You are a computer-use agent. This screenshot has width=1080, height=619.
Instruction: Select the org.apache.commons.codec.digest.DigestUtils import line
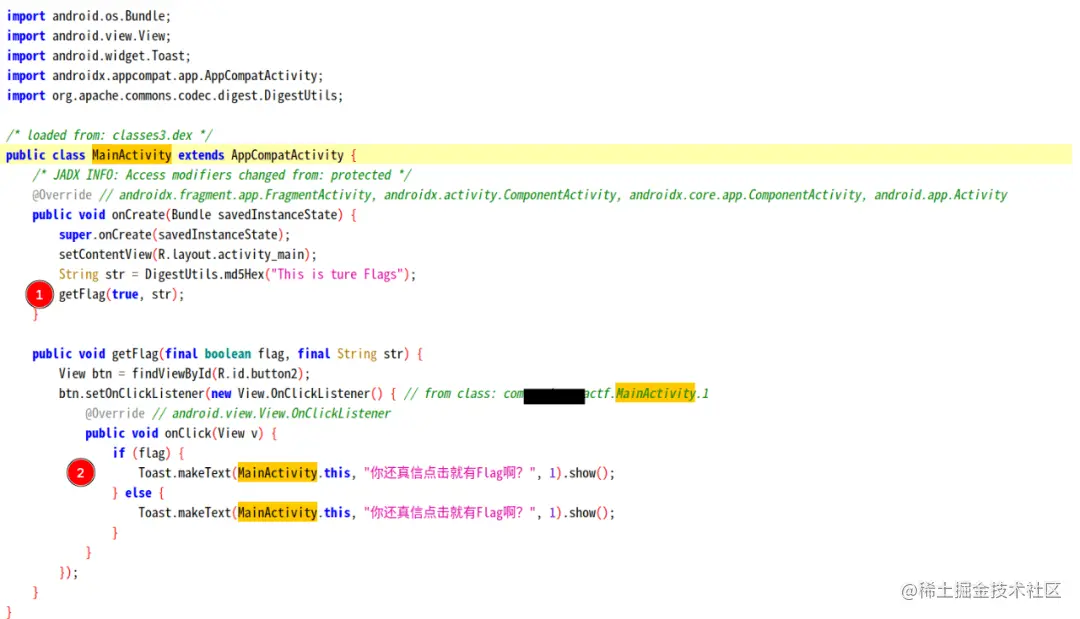click(x=174, y=96)
